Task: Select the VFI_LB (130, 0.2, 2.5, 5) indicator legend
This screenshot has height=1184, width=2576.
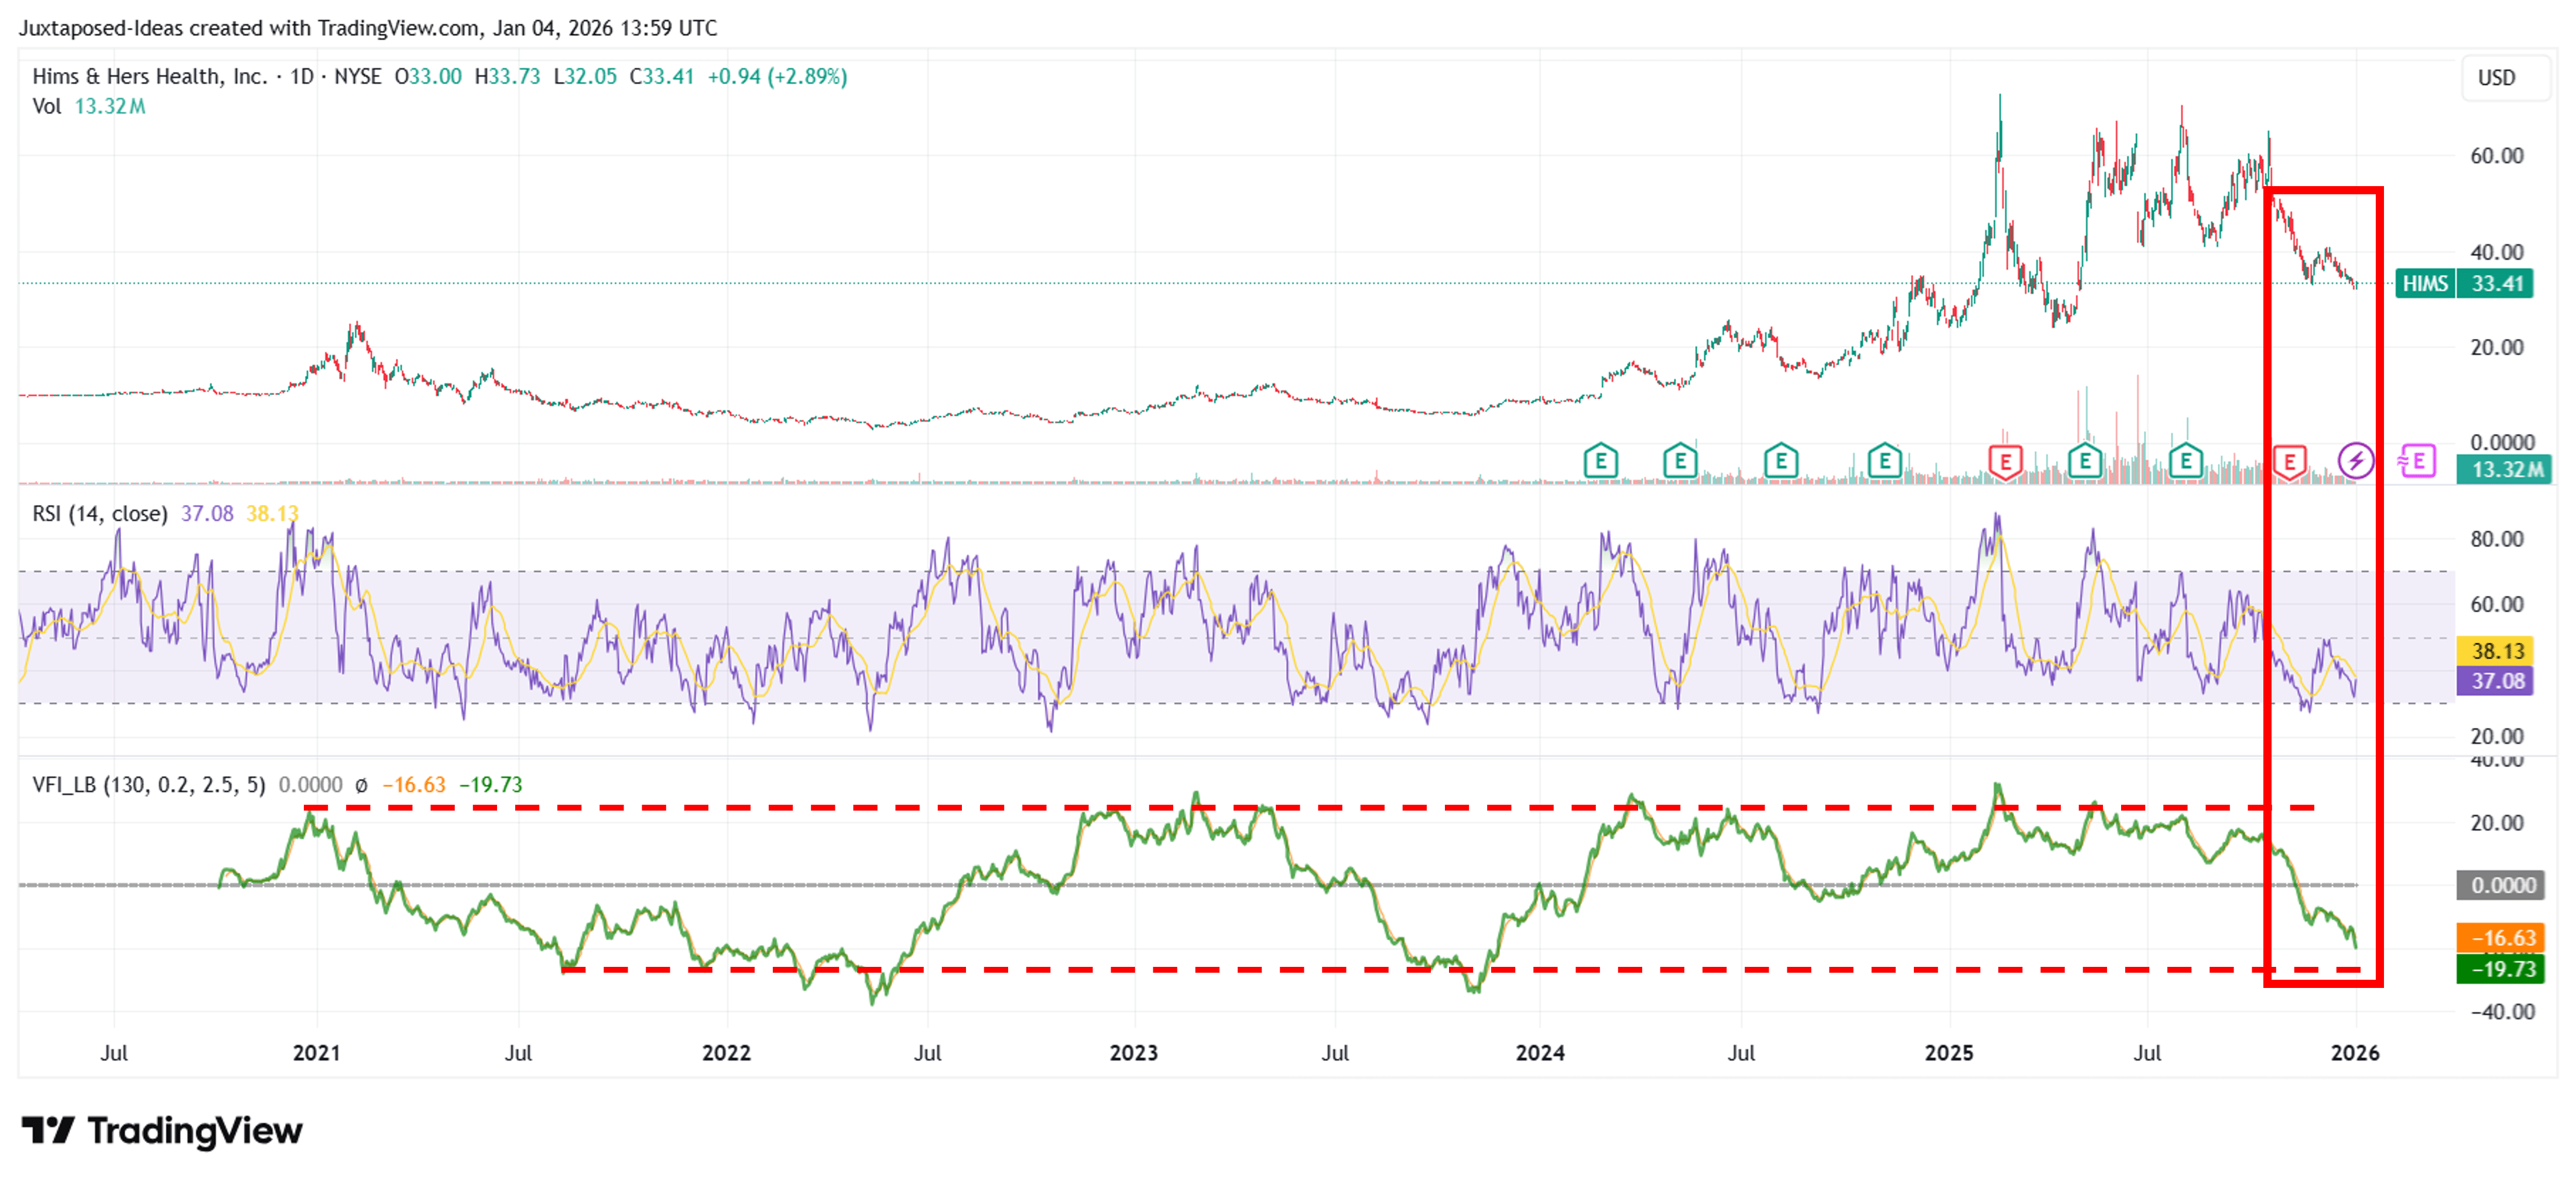Action: [x=149, y=785]
